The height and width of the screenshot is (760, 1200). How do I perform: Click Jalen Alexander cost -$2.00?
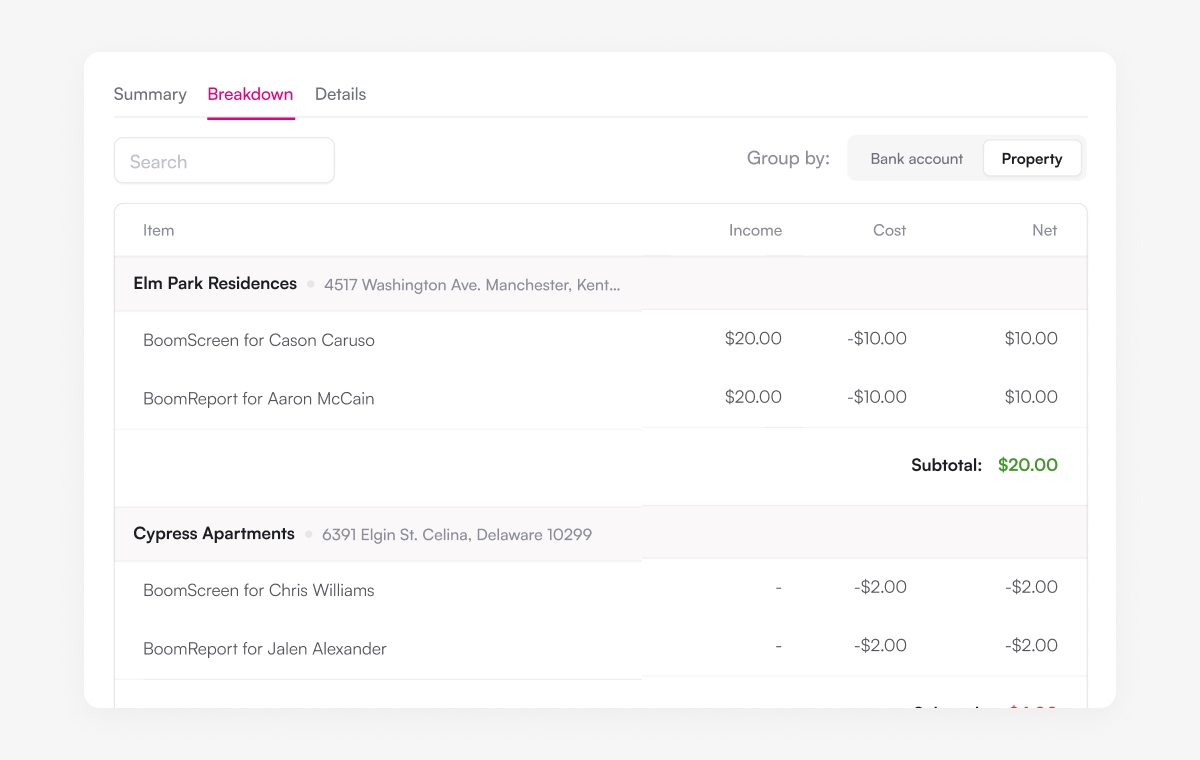click(x=880, y=645)
